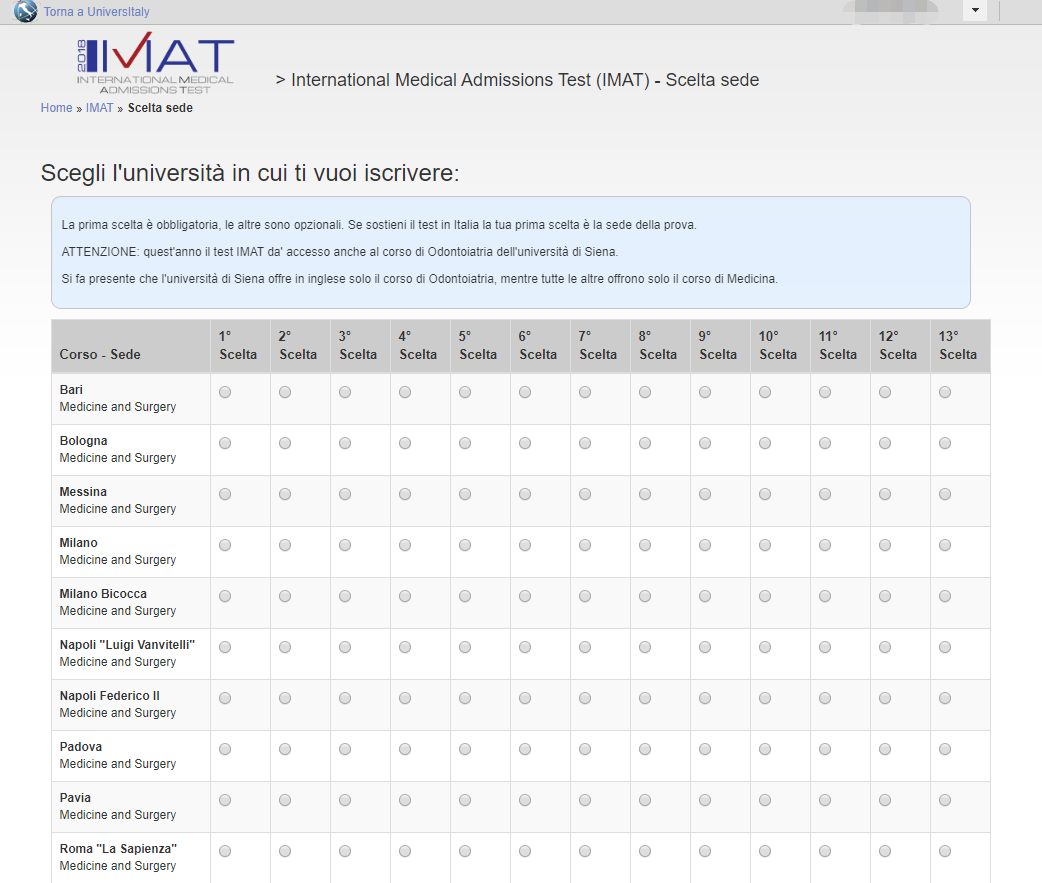Pick Roma La Sapienza as 6° Scelta
The height and width of the screenshot is (883, 1042).
pos(525,851)
